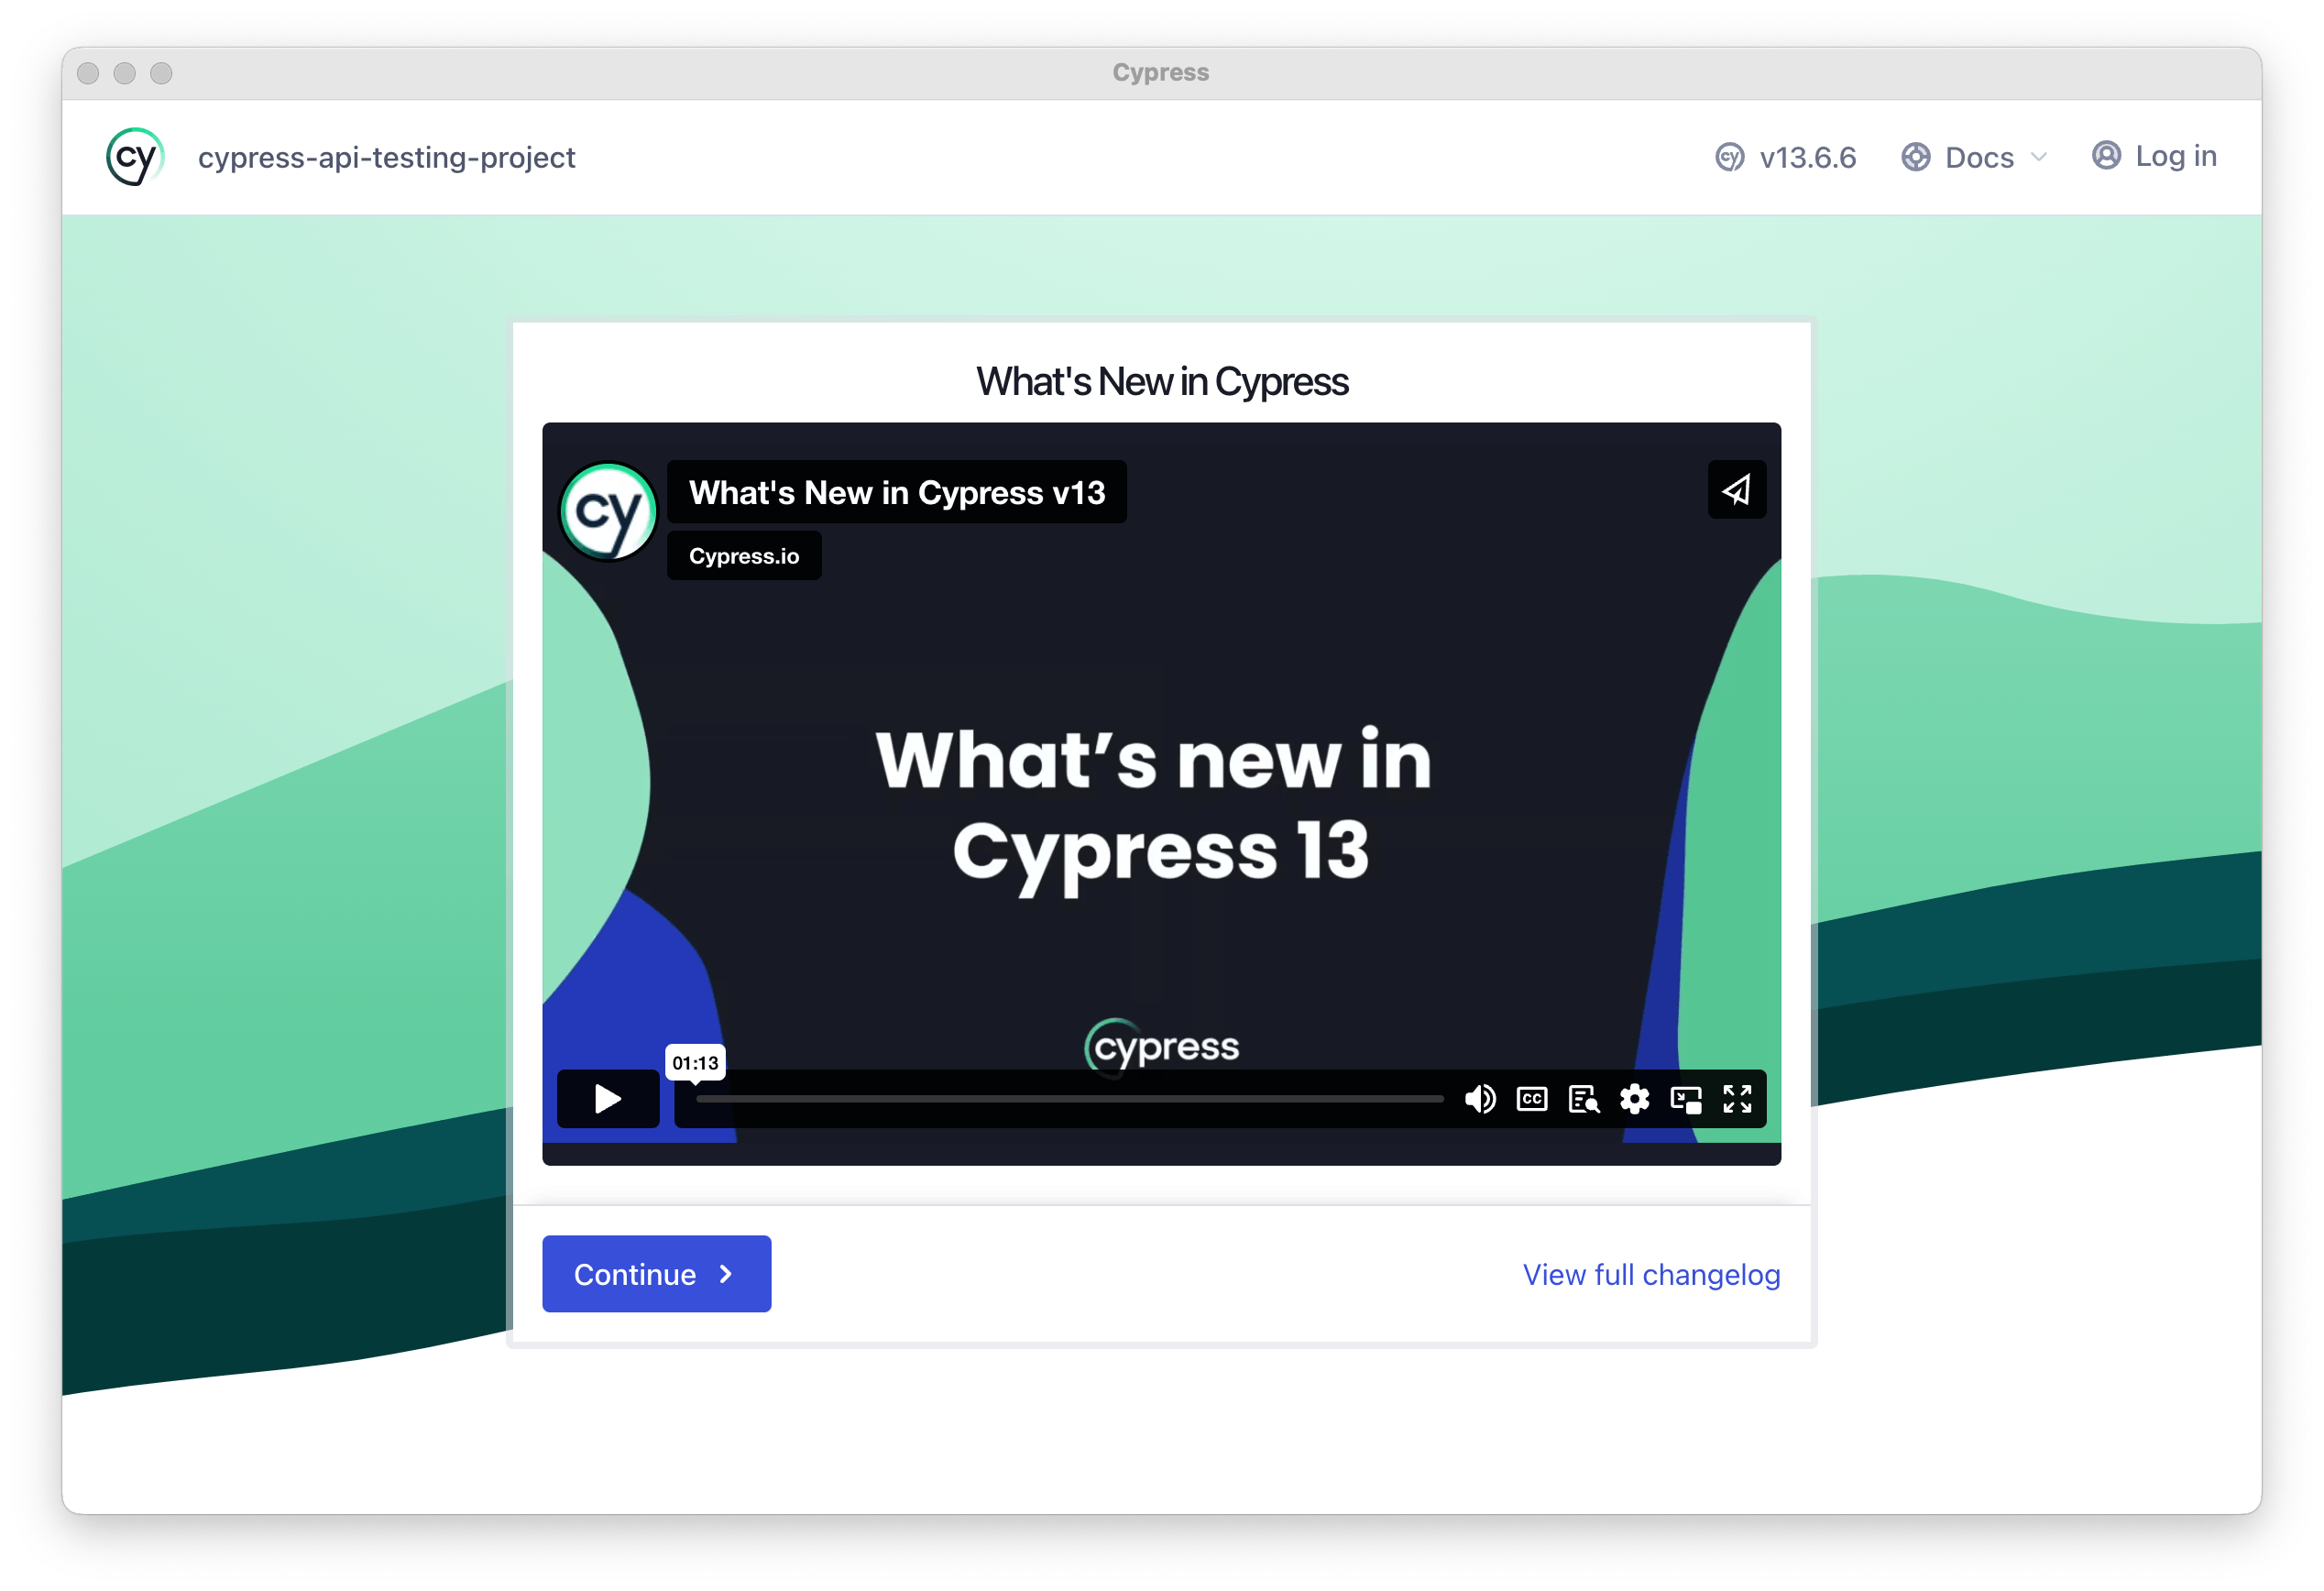Toggle video playback with the play button
This screenshot has width=2324, height=1591.
click(x=607, y=1099)
